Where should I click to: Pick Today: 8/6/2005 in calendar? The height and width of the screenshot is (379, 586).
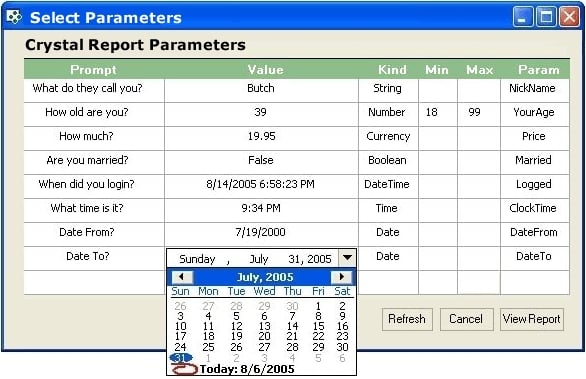[247, 369]
